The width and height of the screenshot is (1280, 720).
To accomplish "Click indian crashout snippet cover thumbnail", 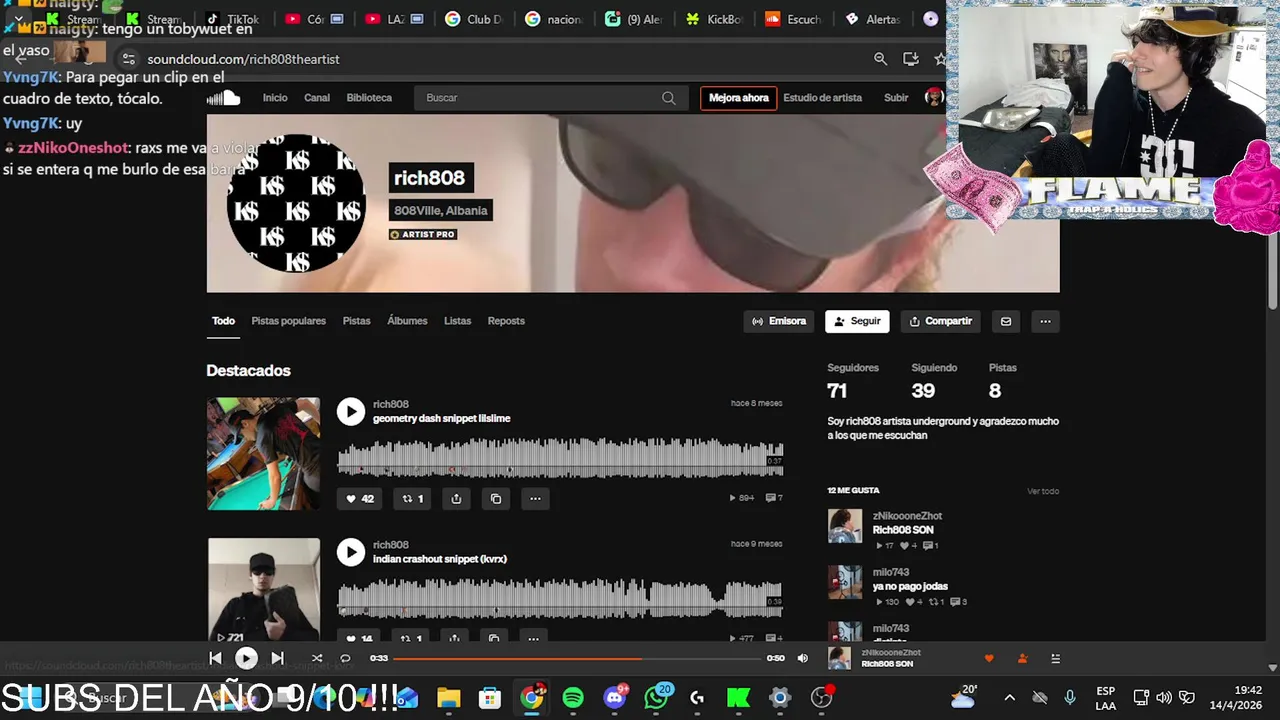I will (x=264, y=590).
